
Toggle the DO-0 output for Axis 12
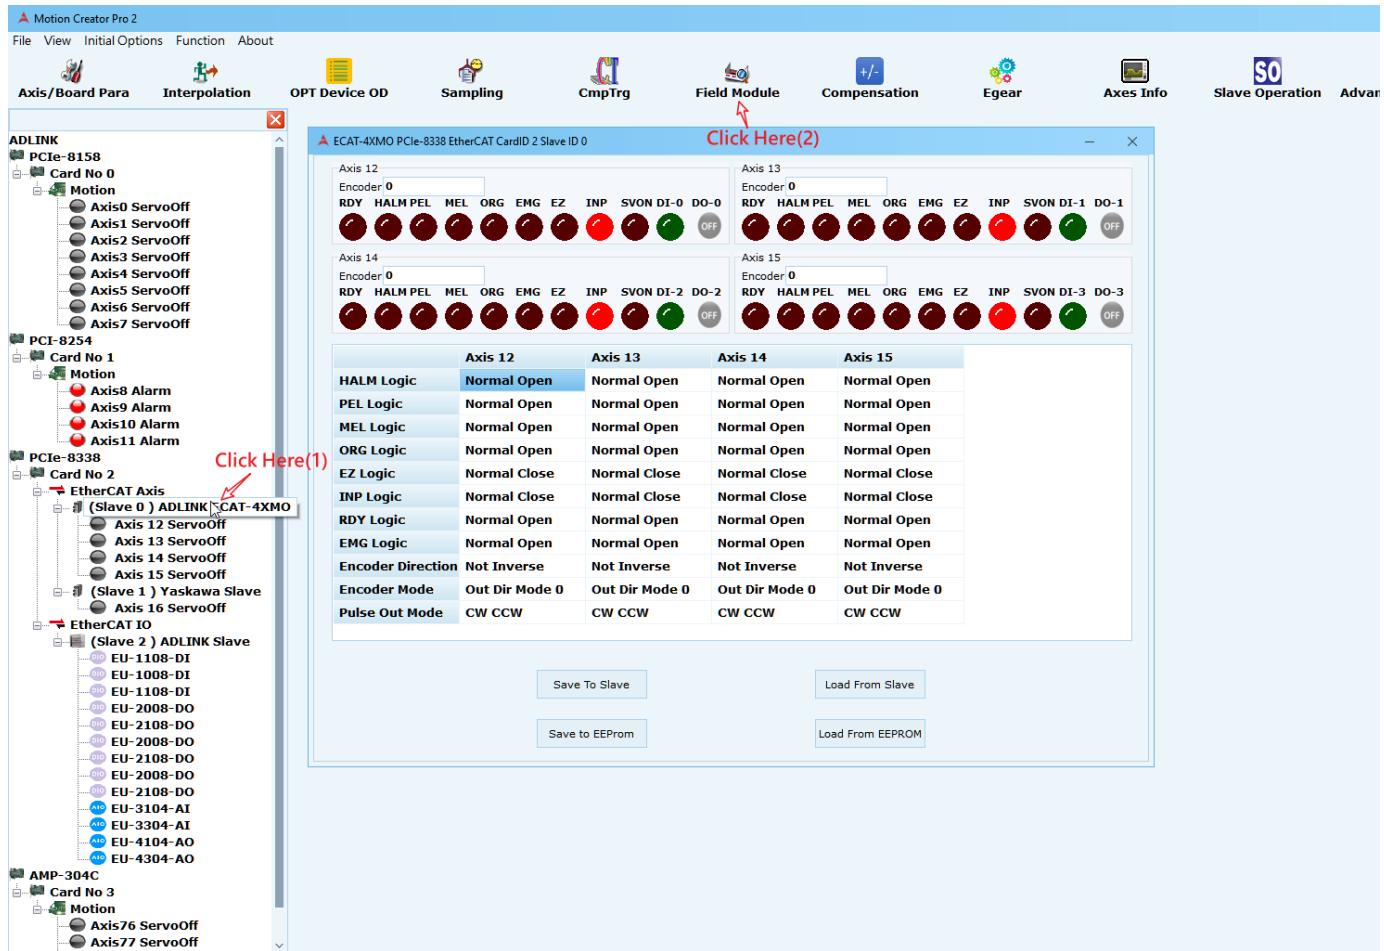pos(708,226)
